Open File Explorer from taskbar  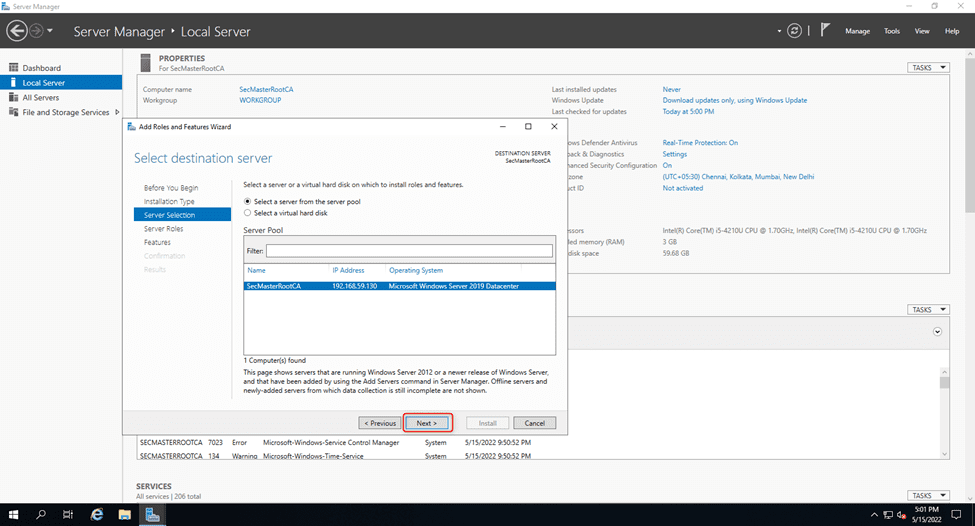coord(124,514)
